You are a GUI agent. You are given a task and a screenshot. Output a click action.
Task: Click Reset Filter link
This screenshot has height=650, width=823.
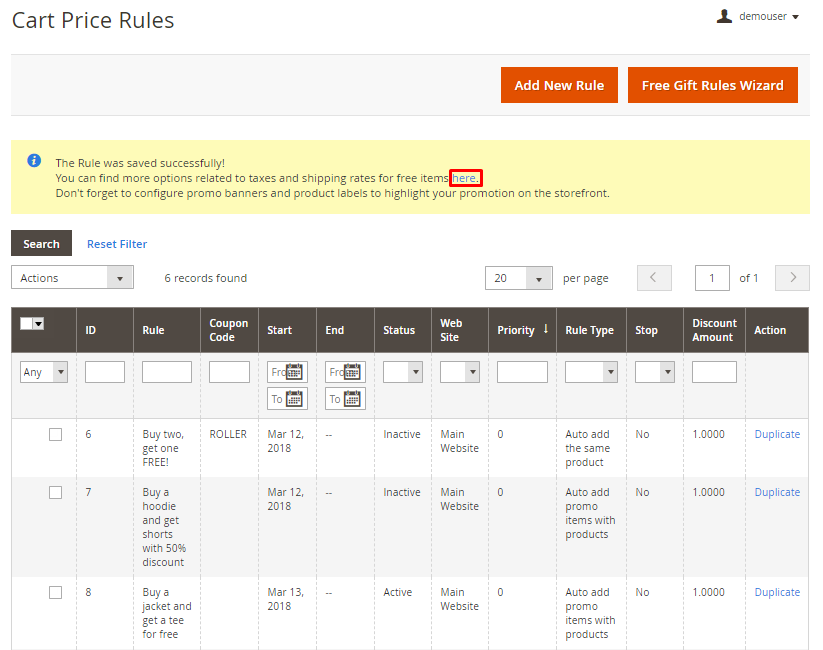(x=117, y=244)
